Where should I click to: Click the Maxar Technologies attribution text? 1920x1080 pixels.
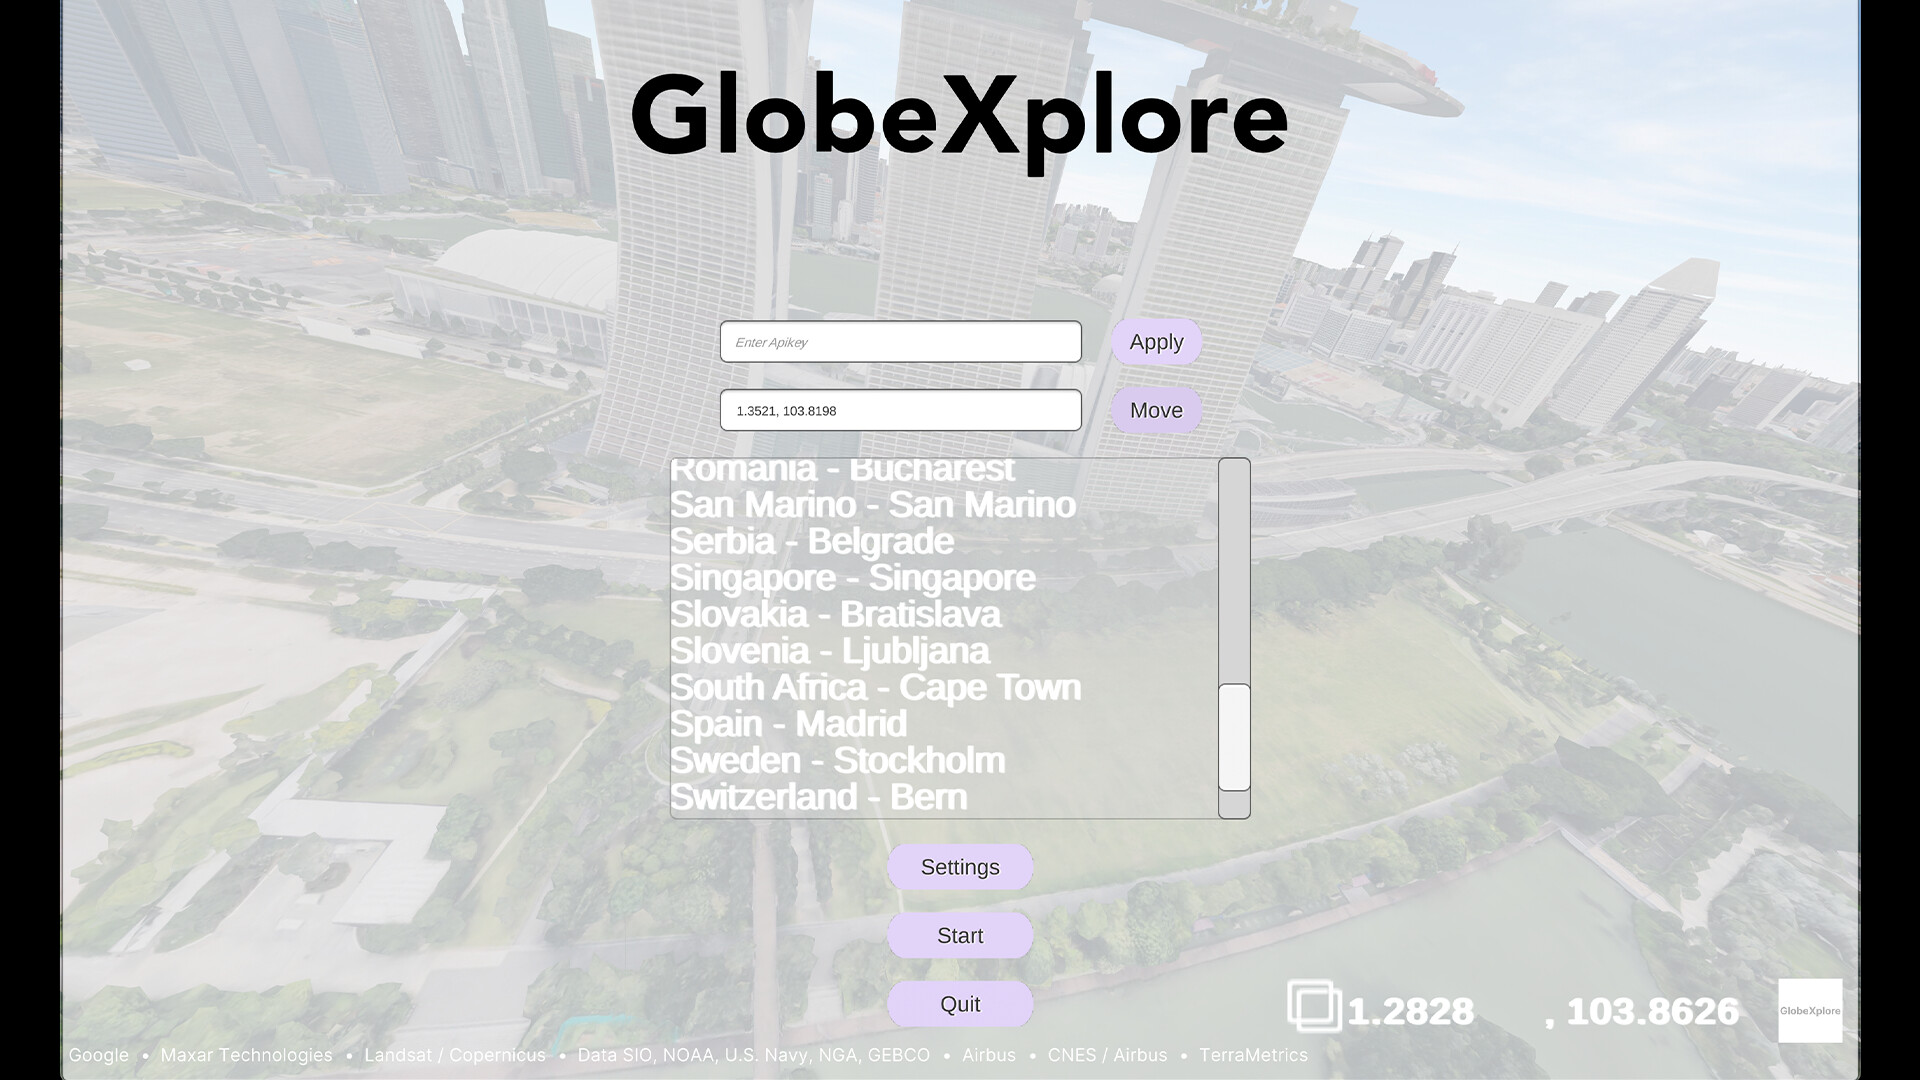coord(246,1055)
